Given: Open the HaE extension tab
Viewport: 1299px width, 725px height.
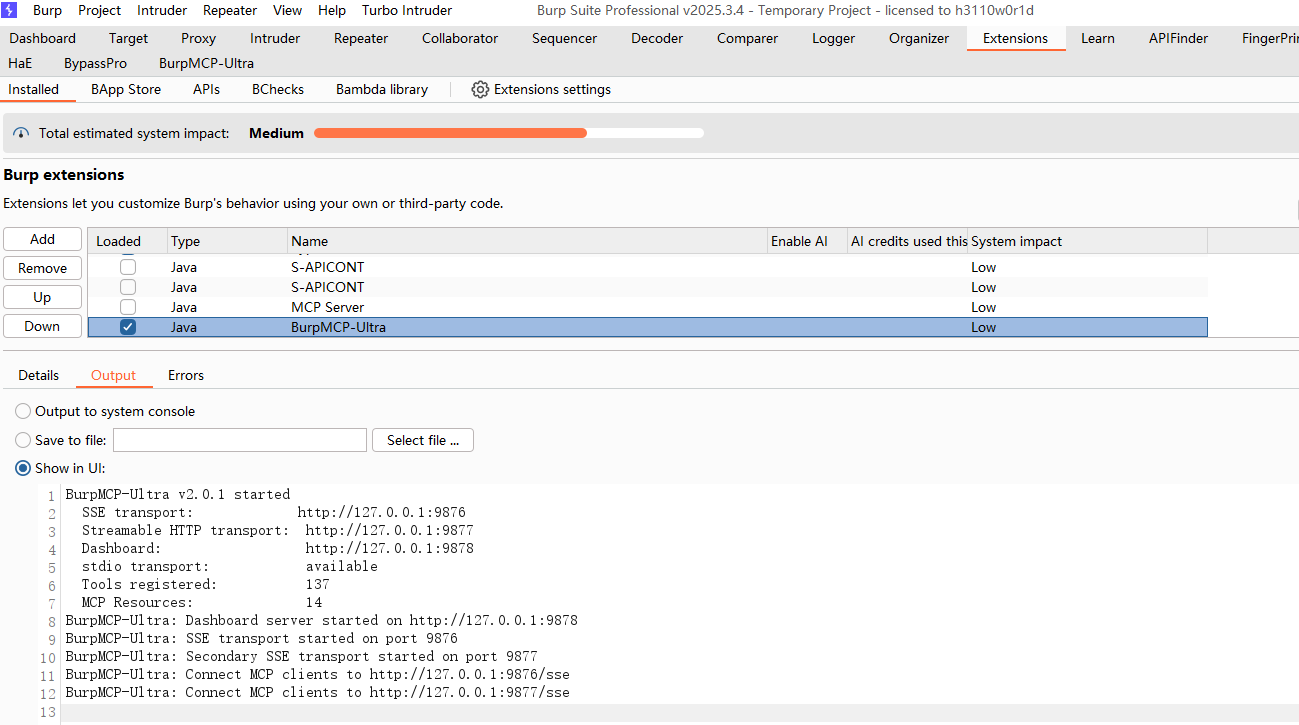Looking at the screenshot, I should [x=20, y=63].
